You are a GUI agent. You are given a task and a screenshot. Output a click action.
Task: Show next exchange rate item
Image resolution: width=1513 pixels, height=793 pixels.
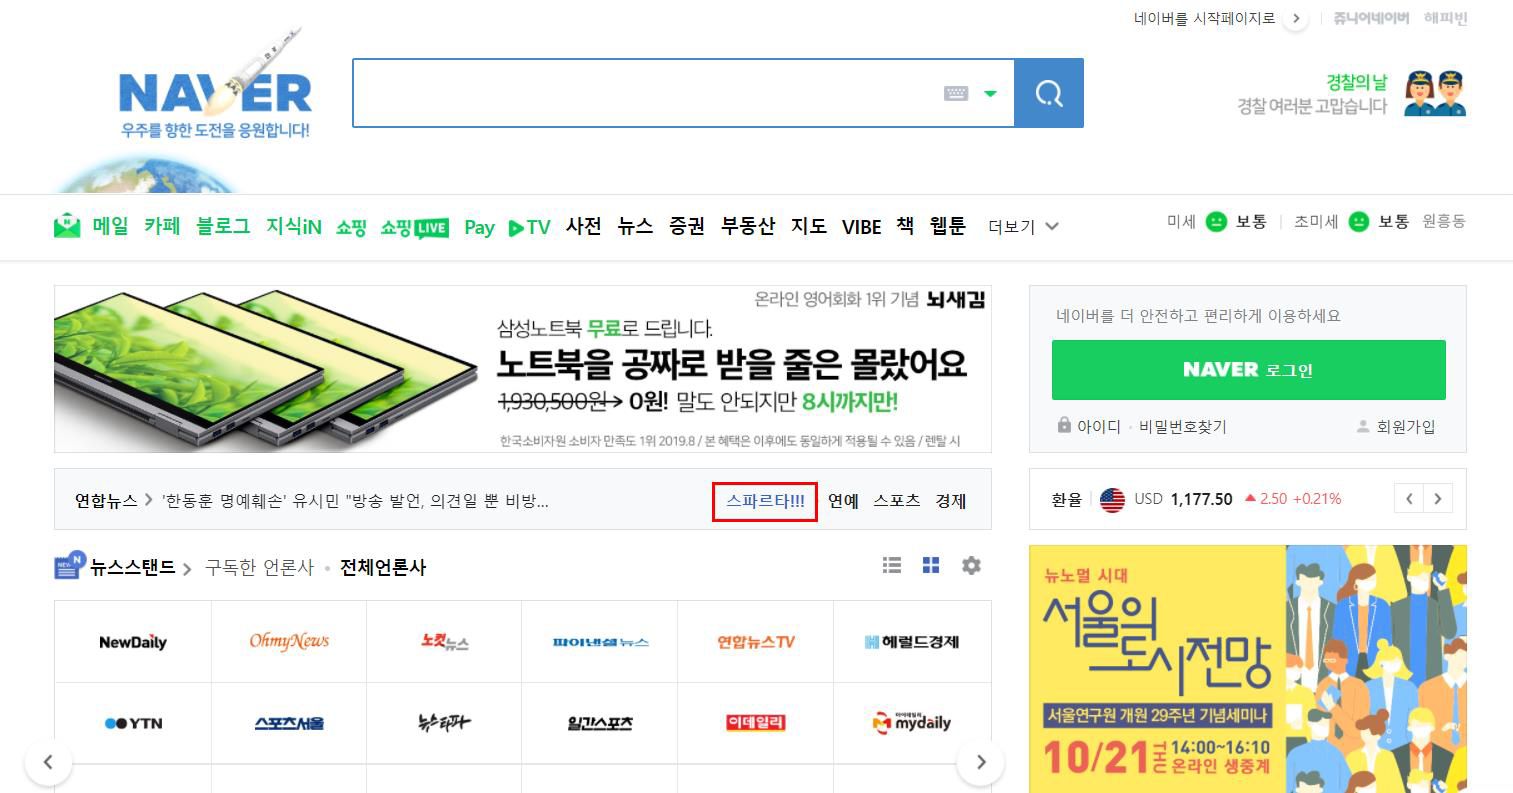click(1438, 498)
